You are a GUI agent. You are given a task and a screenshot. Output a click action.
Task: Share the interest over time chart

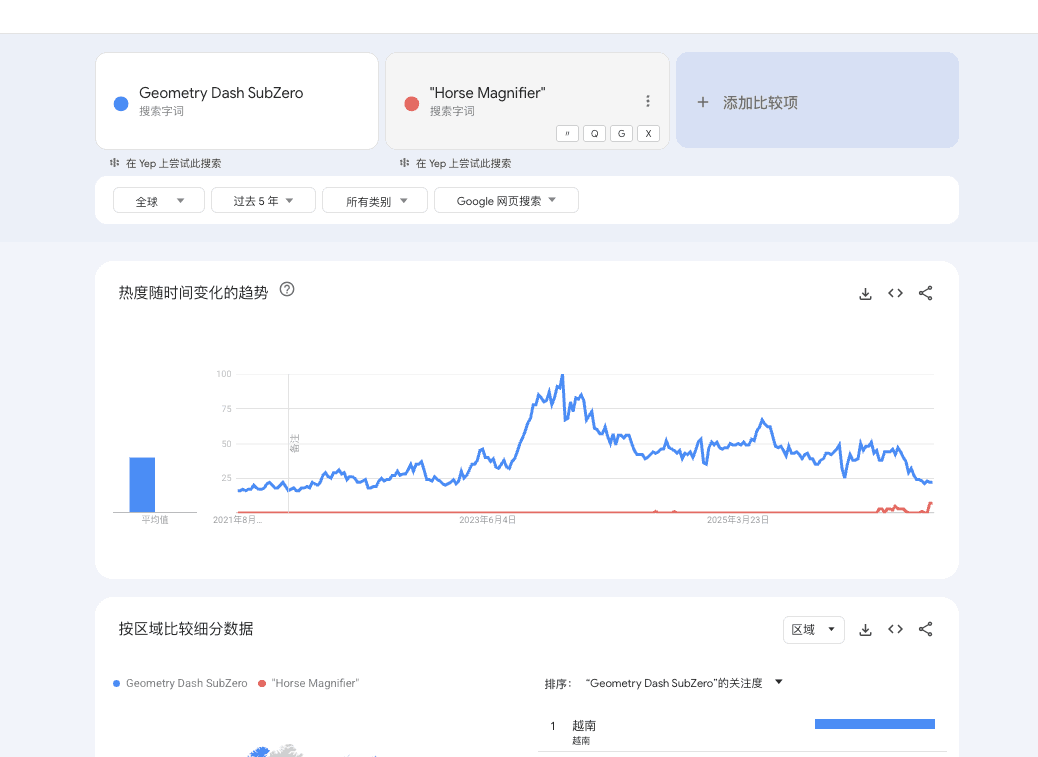[925, 293]
